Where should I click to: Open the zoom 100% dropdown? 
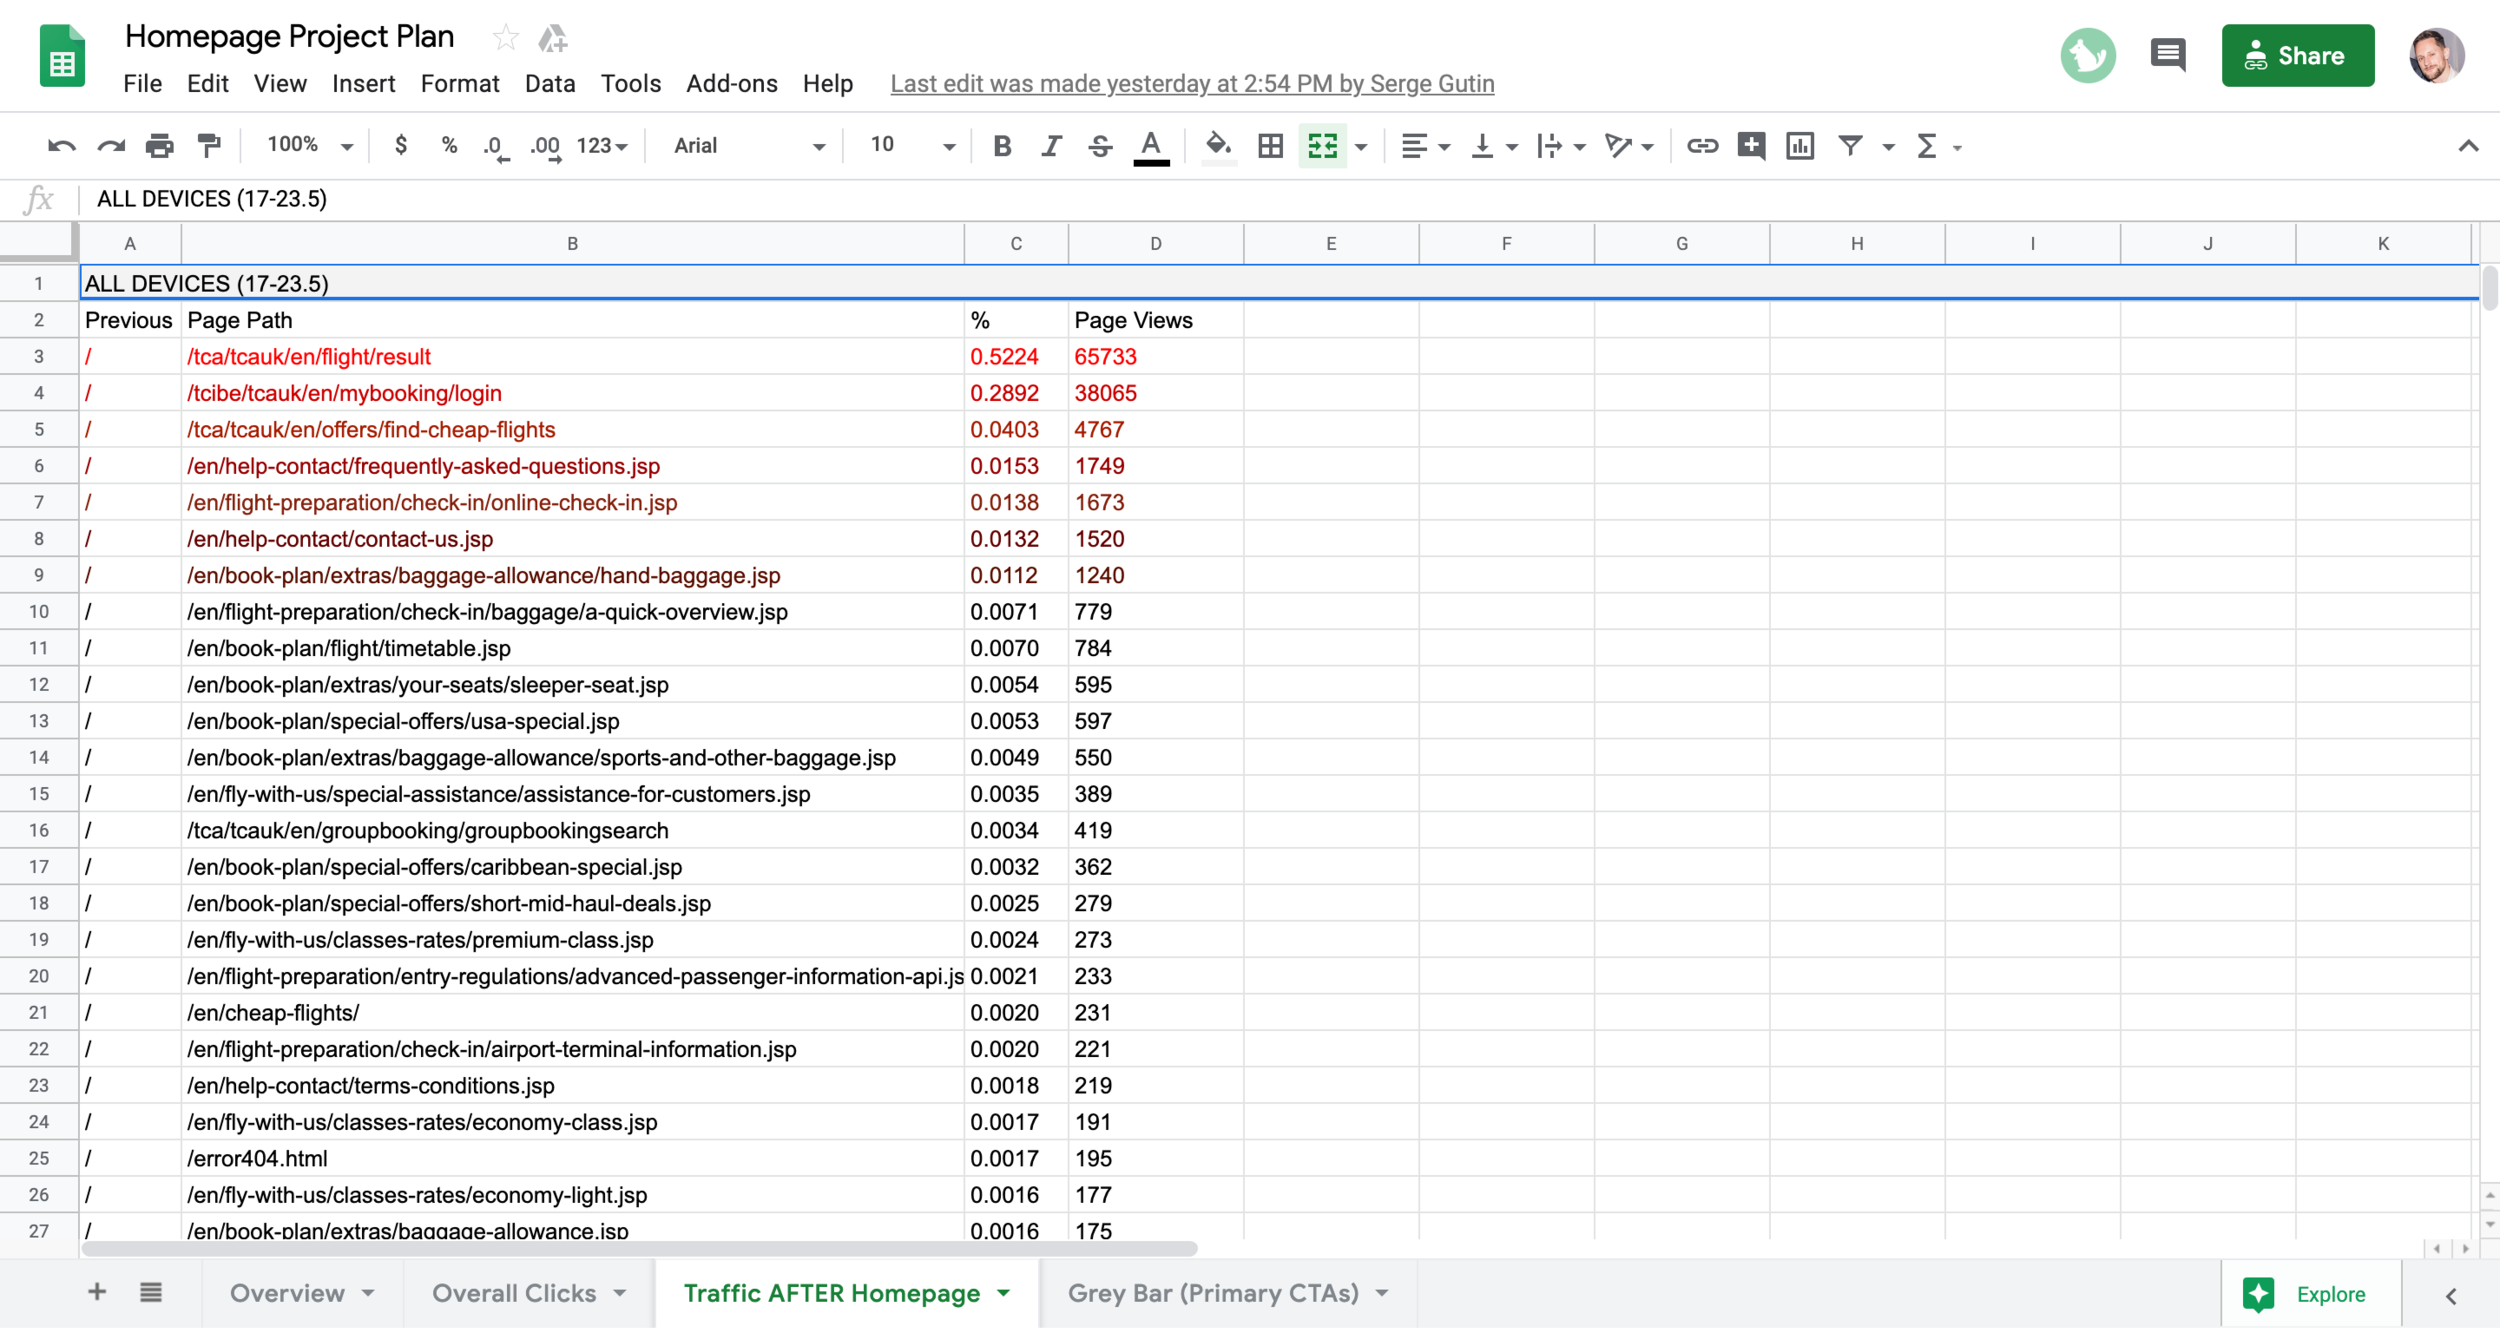coord(310,145)
